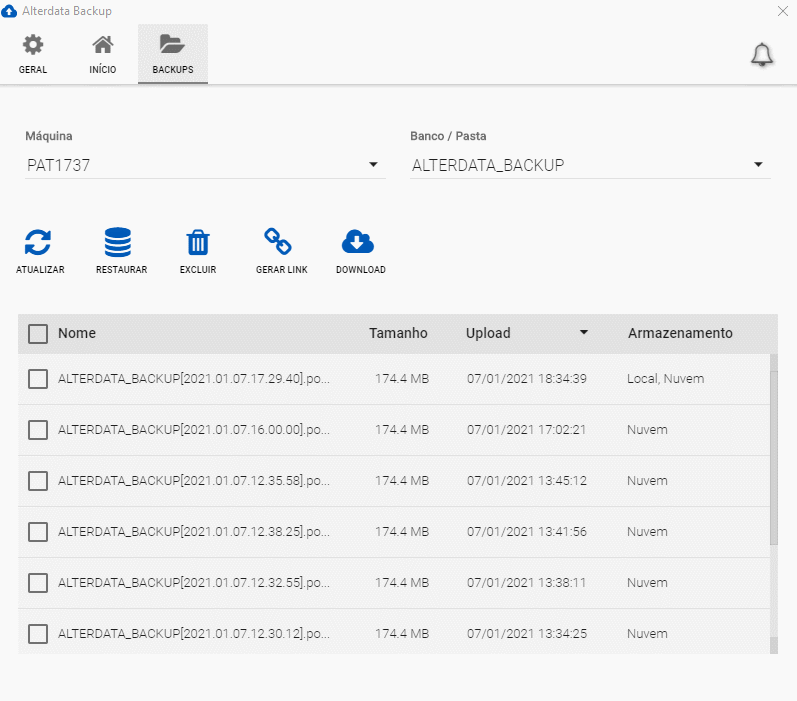Click the Download cloud icon

coord(357,242)
